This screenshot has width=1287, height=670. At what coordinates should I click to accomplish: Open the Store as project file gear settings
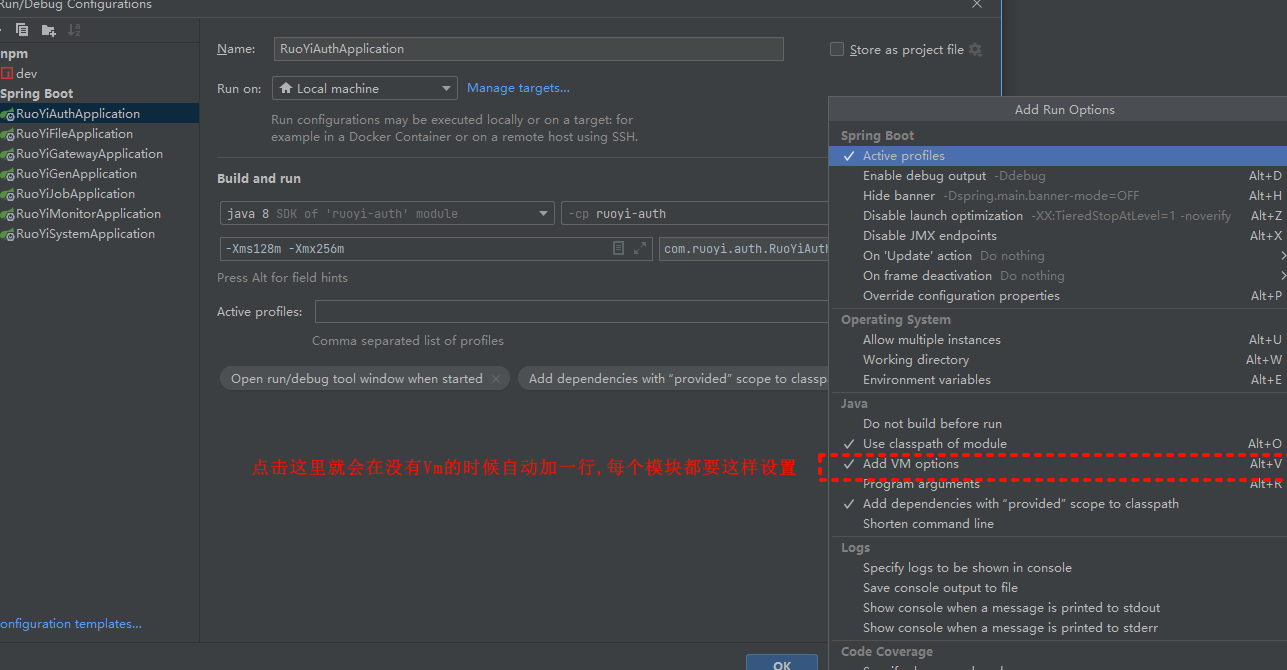[x=976, y=50]
